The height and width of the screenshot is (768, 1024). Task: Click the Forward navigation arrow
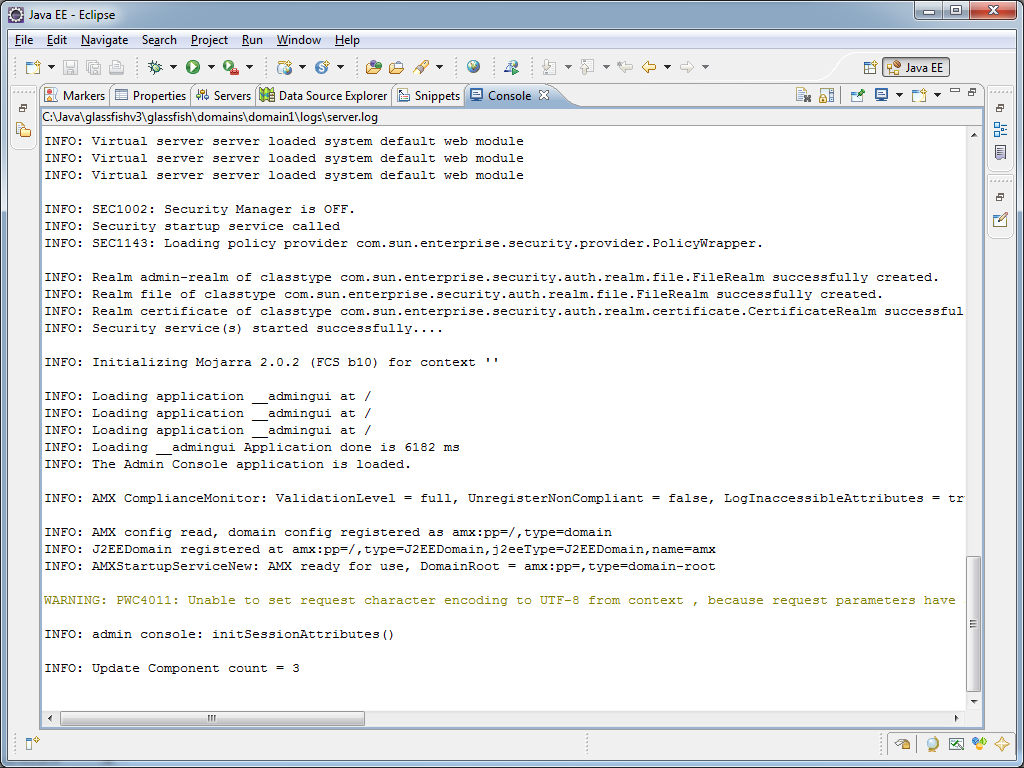[x=686, y=67]
